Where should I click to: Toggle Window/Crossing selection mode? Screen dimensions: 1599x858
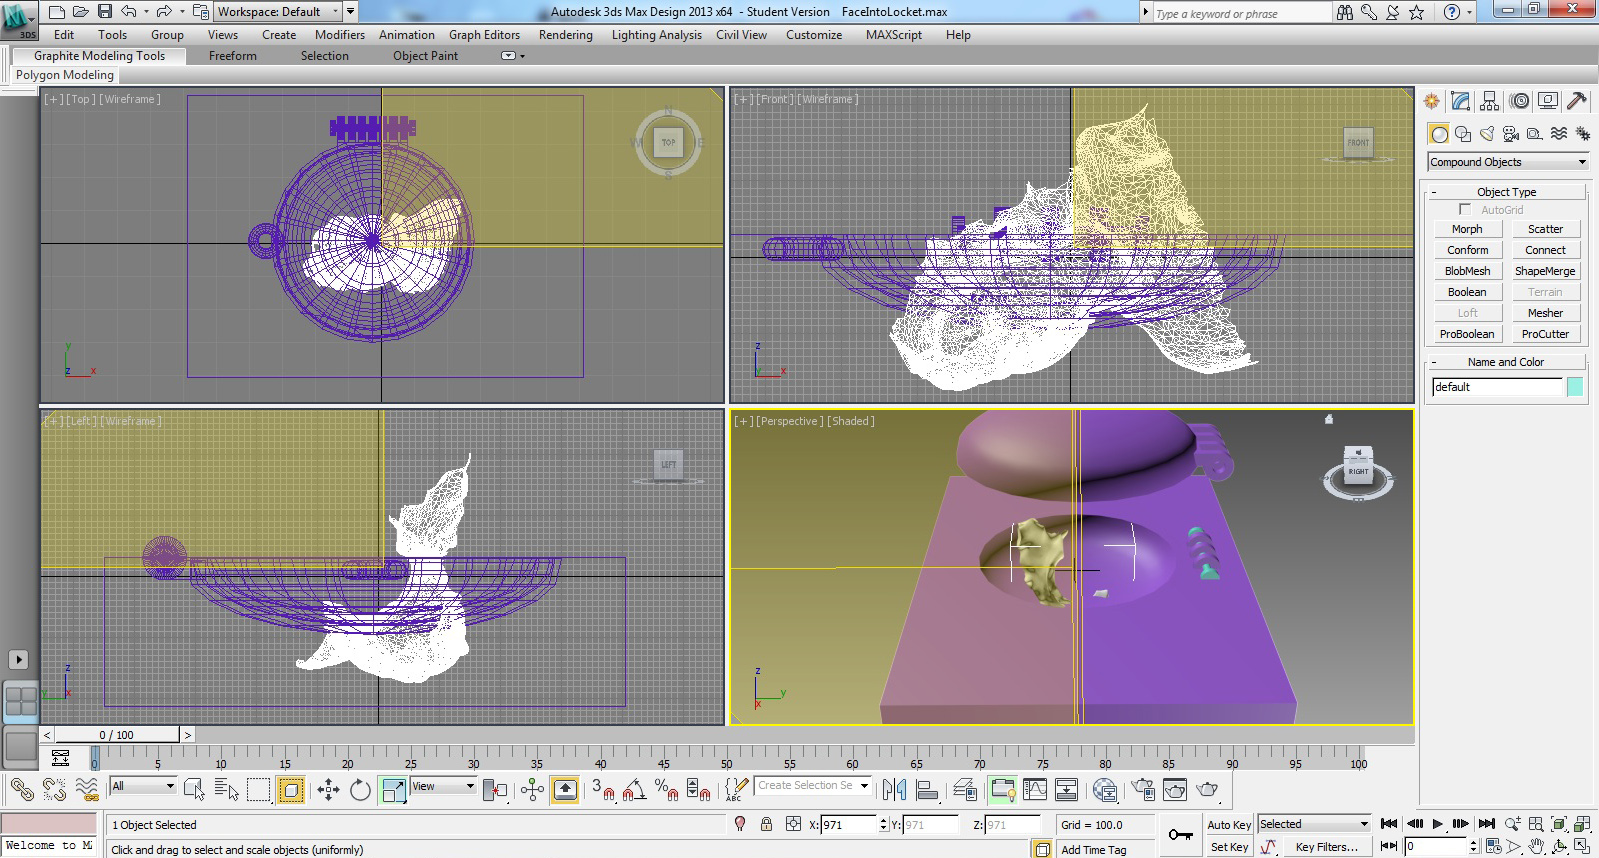click(x=291, y=790)
